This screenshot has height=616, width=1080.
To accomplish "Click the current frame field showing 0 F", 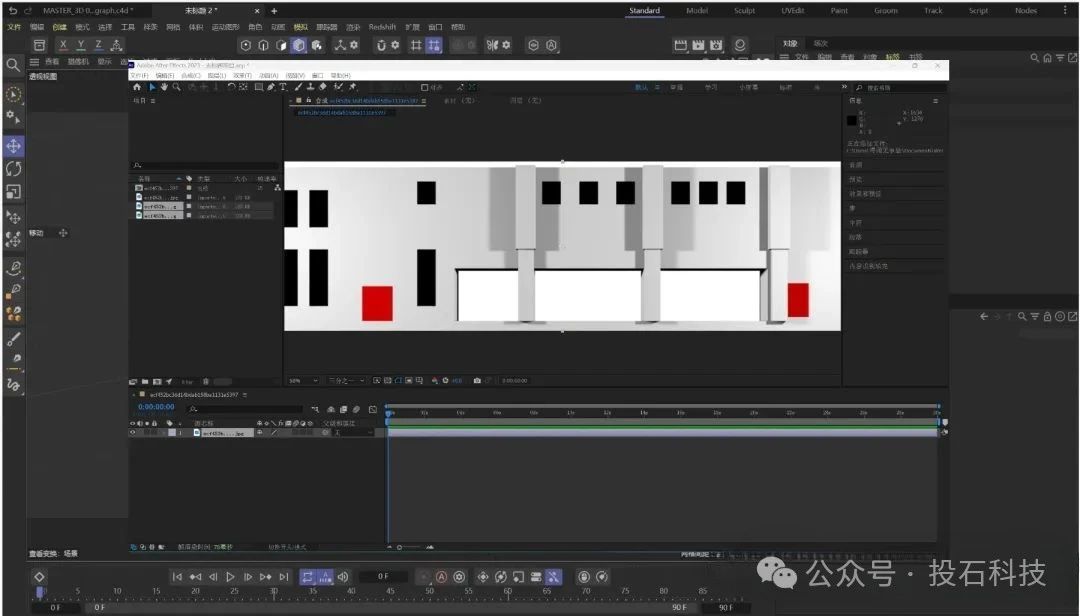I will pyautogui.click(x=383, y=577).
